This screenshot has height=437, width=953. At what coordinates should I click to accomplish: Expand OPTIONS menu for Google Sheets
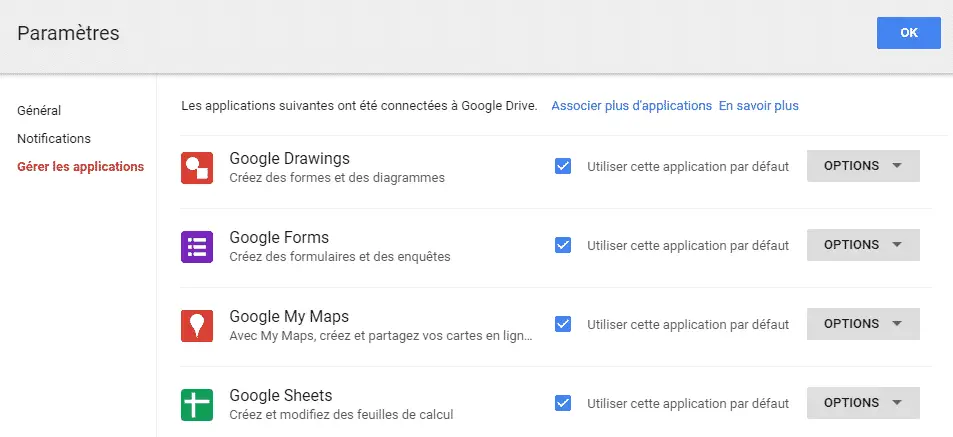coord(863,403)
